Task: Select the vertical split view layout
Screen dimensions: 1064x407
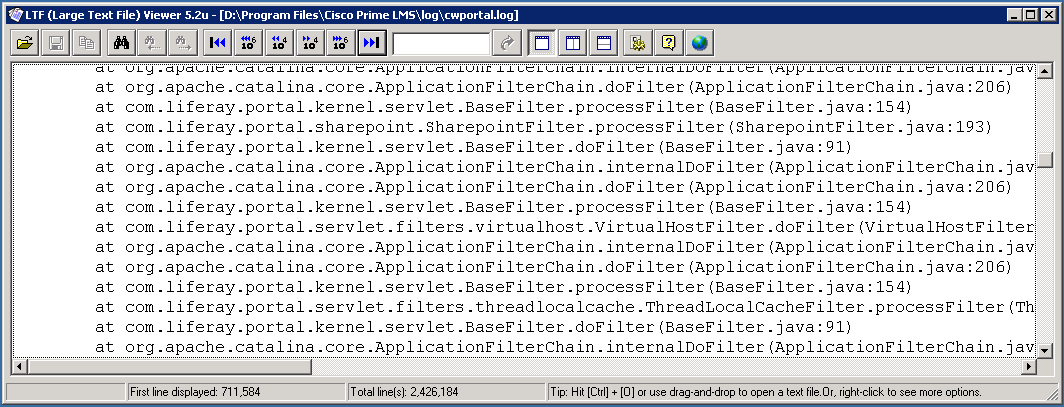Action: click(573, 43)
